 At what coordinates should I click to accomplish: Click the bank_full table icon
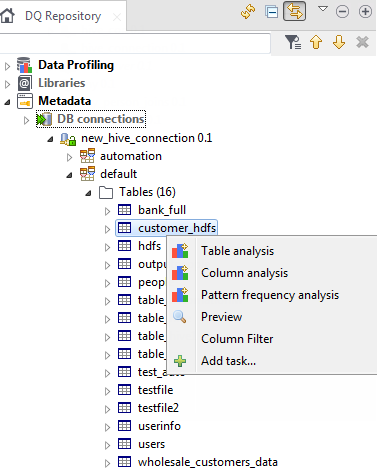(125, 210)
